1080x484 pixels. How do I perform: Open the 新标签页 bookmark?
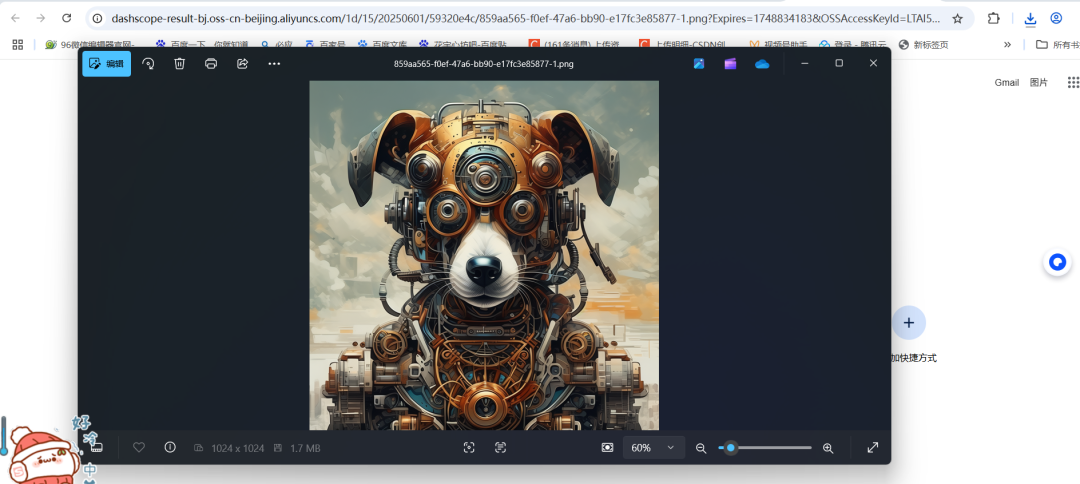(x=924, y=45)
